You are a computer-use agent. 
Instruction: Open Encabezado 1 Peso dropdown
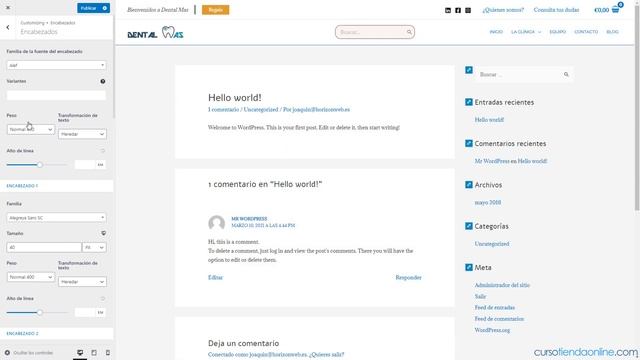click(x=31, y=277)
